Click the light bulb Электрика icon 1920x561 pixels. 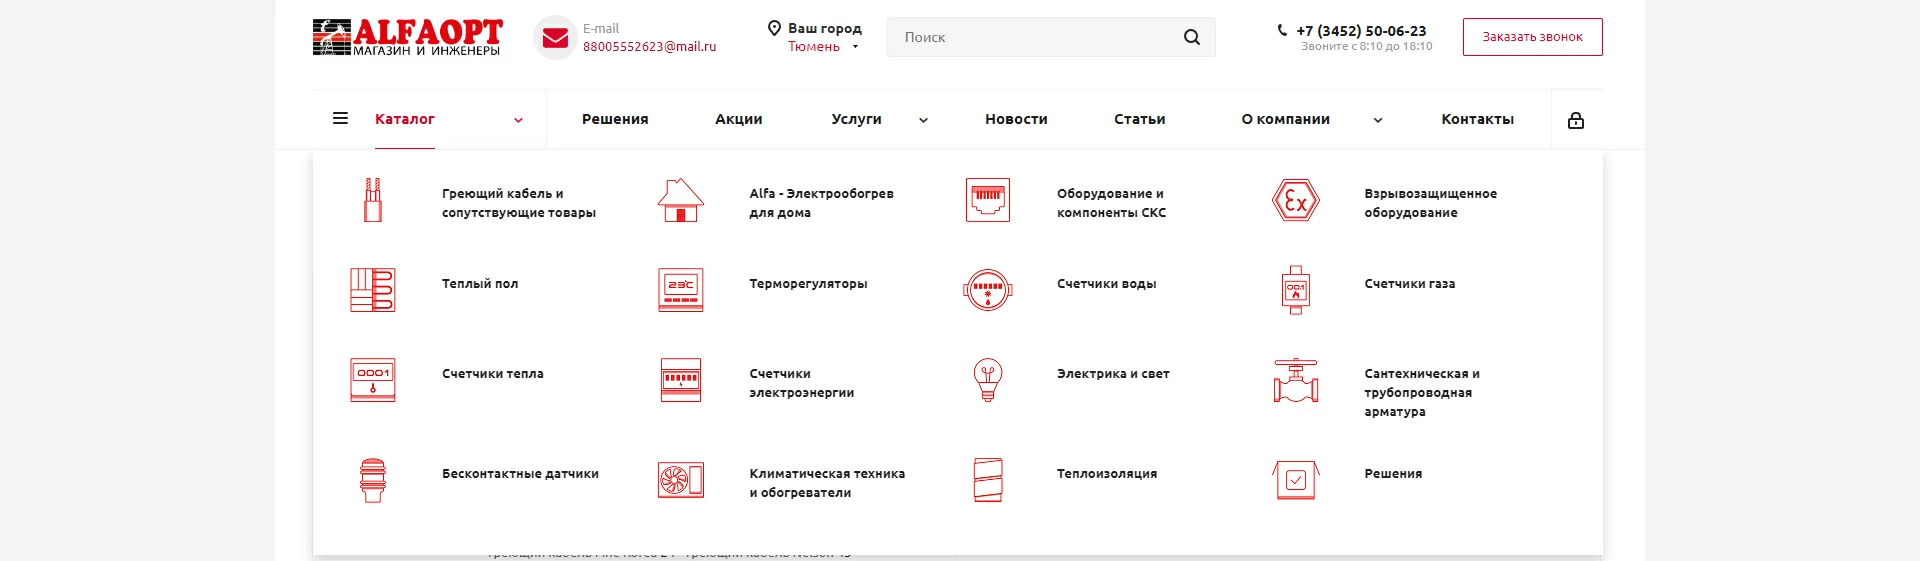click(x=988, y=380)
